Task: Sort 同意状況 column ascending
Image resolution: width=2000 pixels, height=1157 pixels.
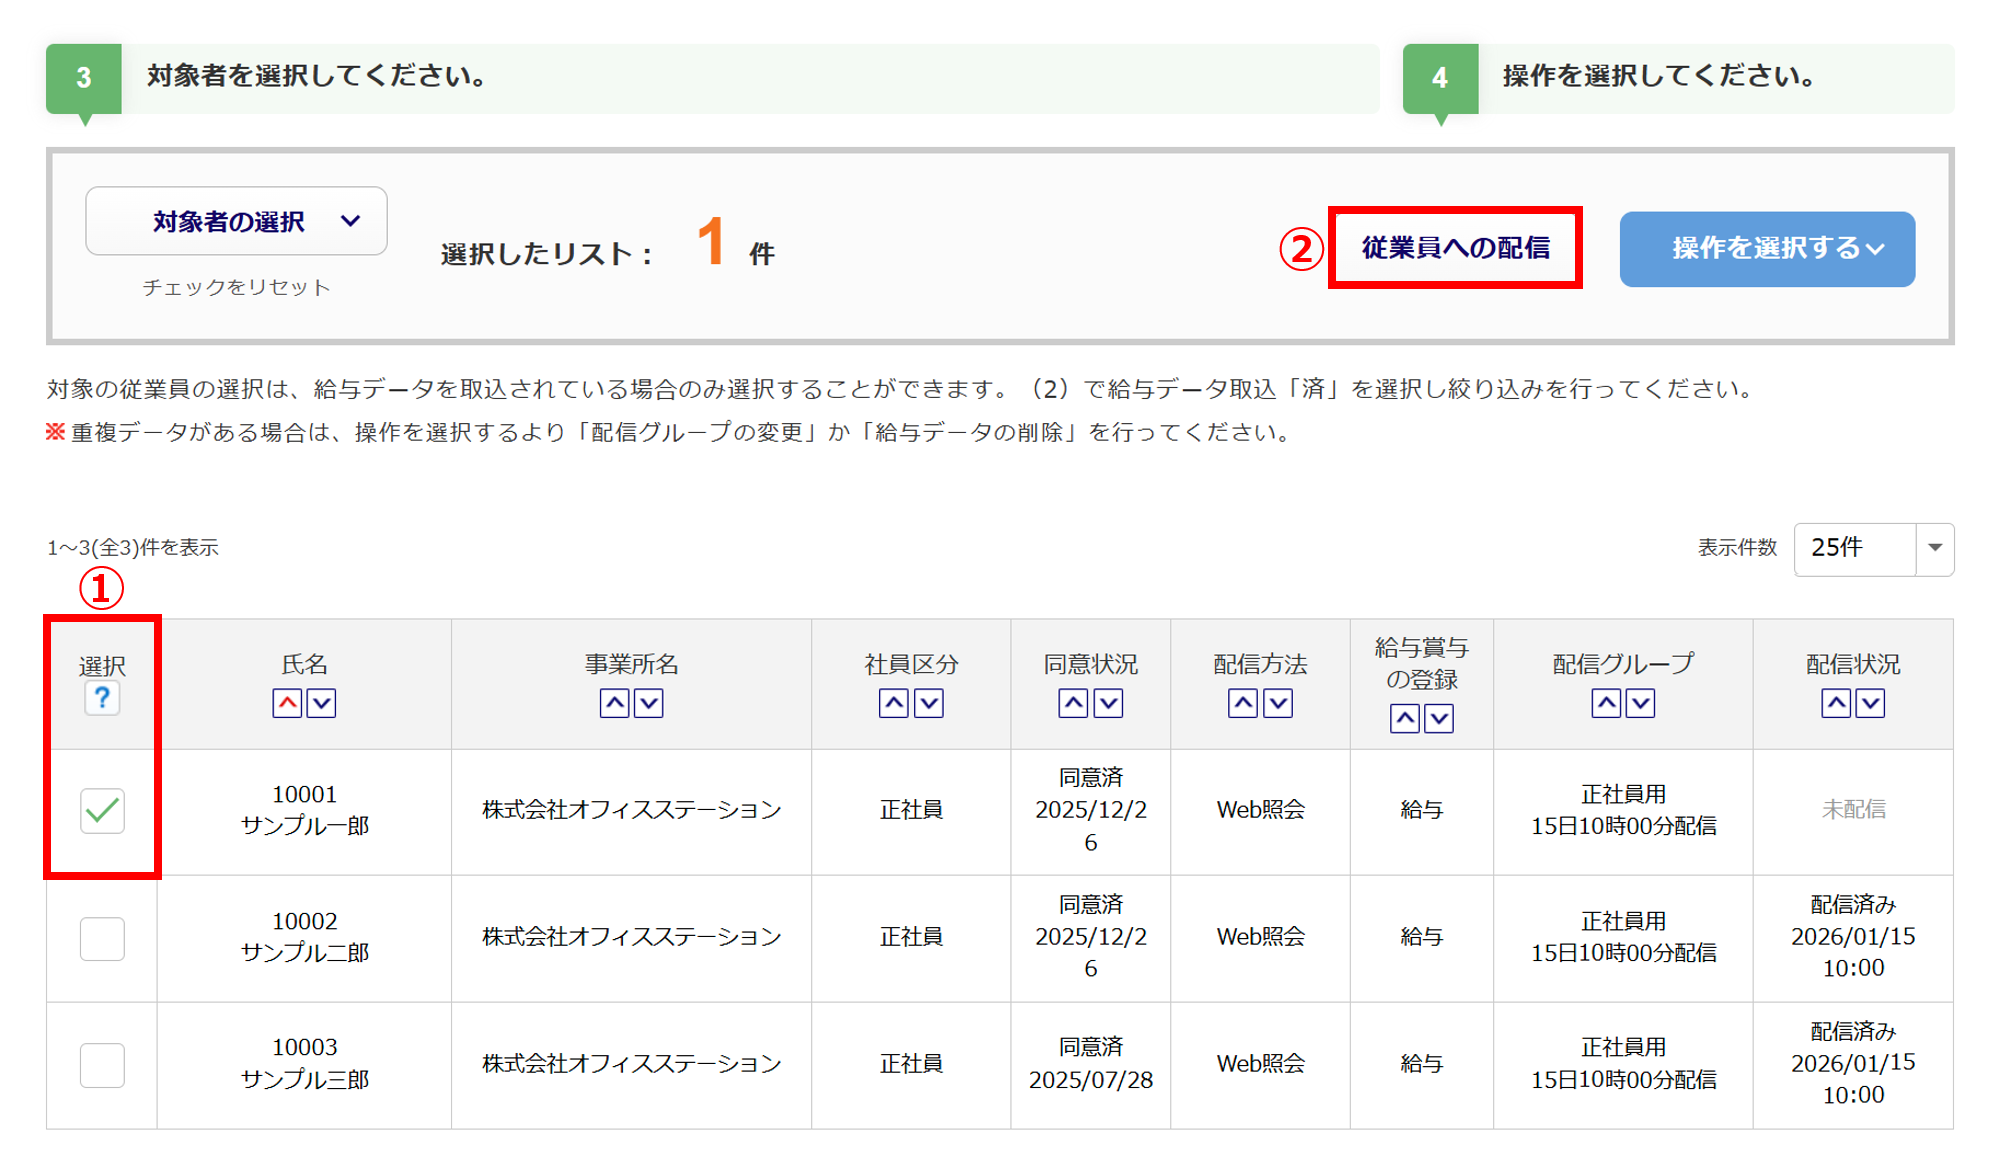Action: [x=1073, y=703]
